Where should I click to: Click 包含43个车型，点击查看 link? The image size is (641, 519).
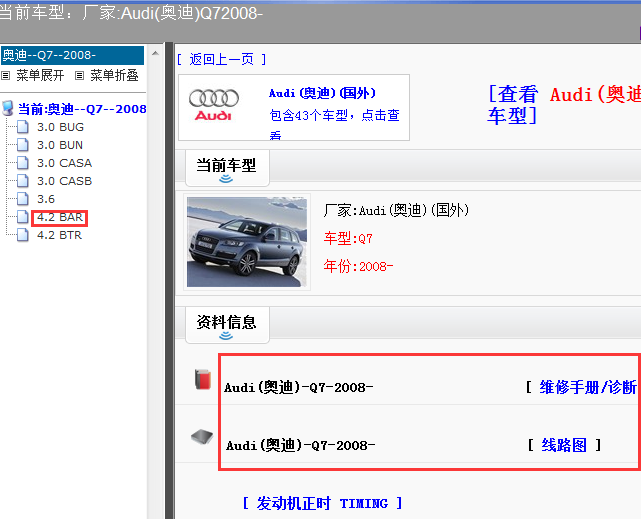pos(334,124)
